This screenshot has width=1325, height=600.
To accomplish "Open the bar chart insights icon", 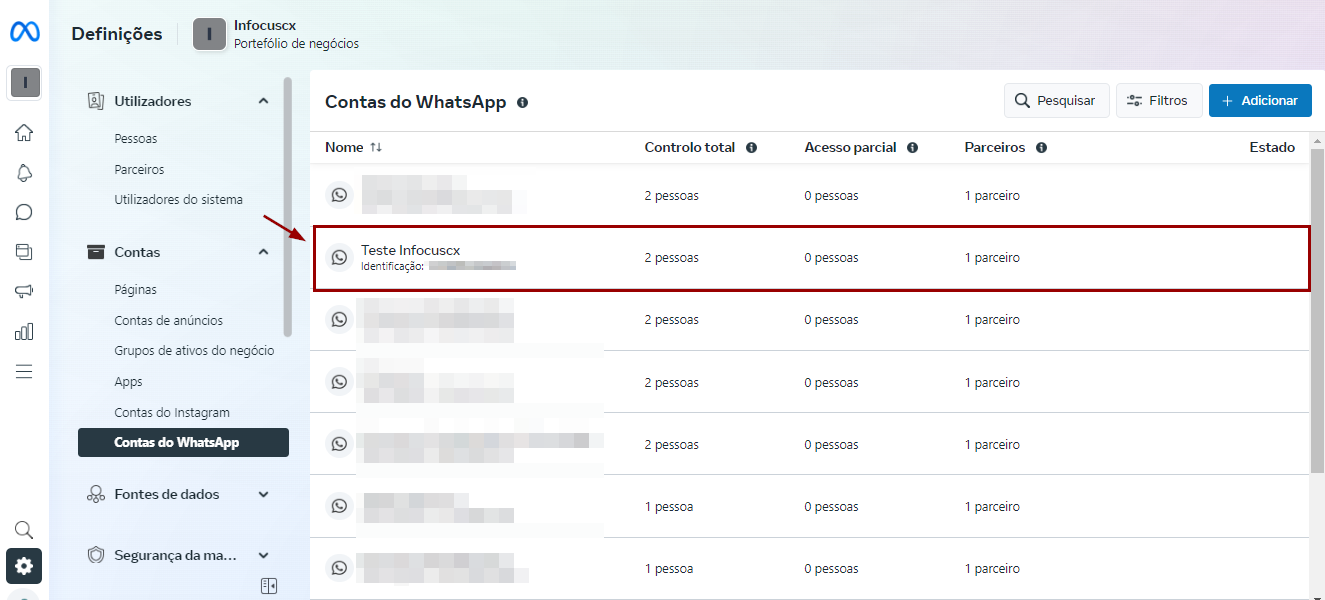I will click(x=24, y=332).
